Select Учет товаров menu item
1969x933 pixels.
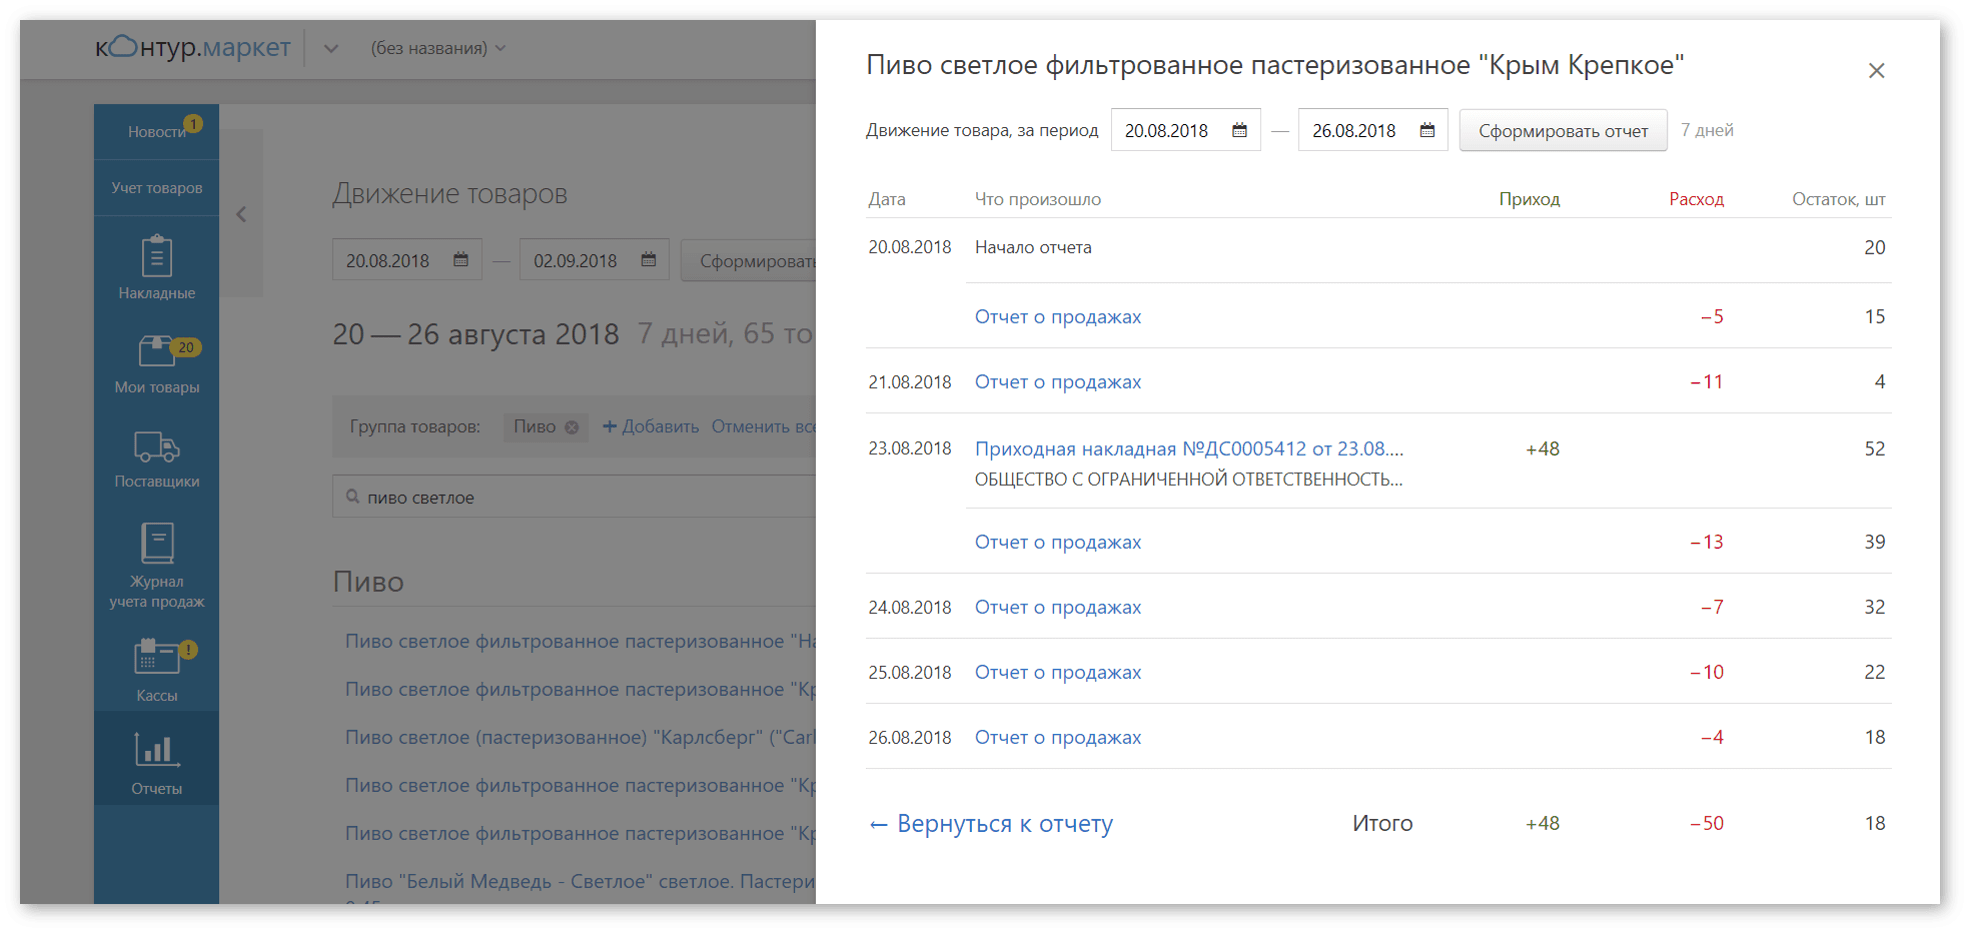156,188
